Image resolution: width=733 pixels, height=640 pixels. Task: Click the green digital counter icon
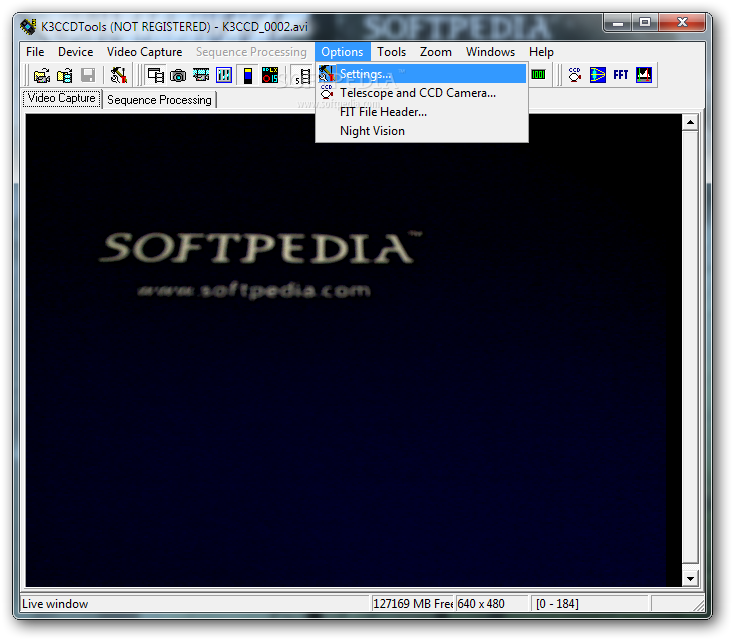point(539,75)
